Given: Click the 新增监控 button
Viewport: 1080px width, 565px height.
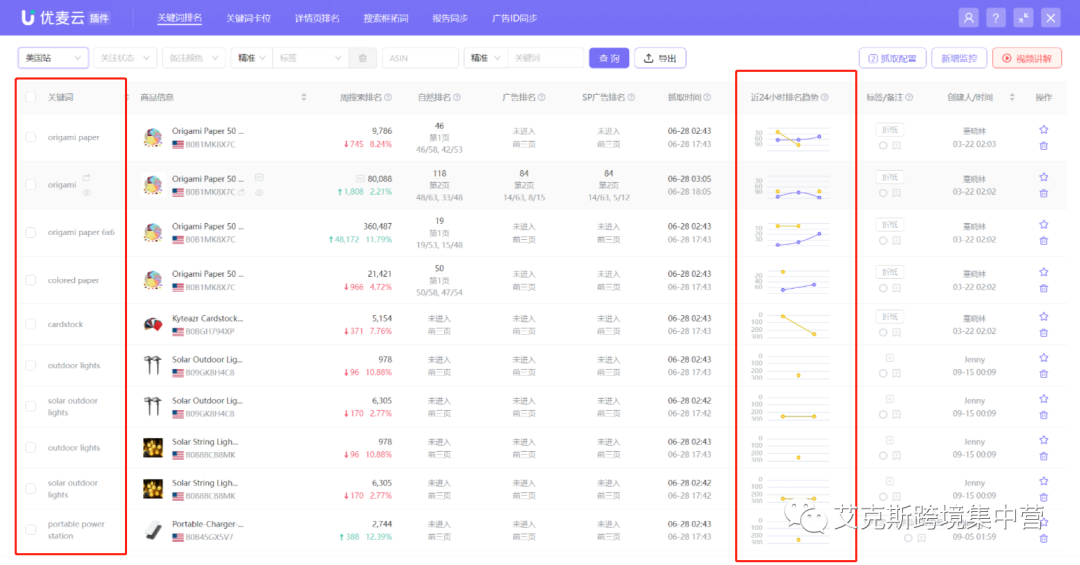Looking at the screenshot, I should coord(959,58).
